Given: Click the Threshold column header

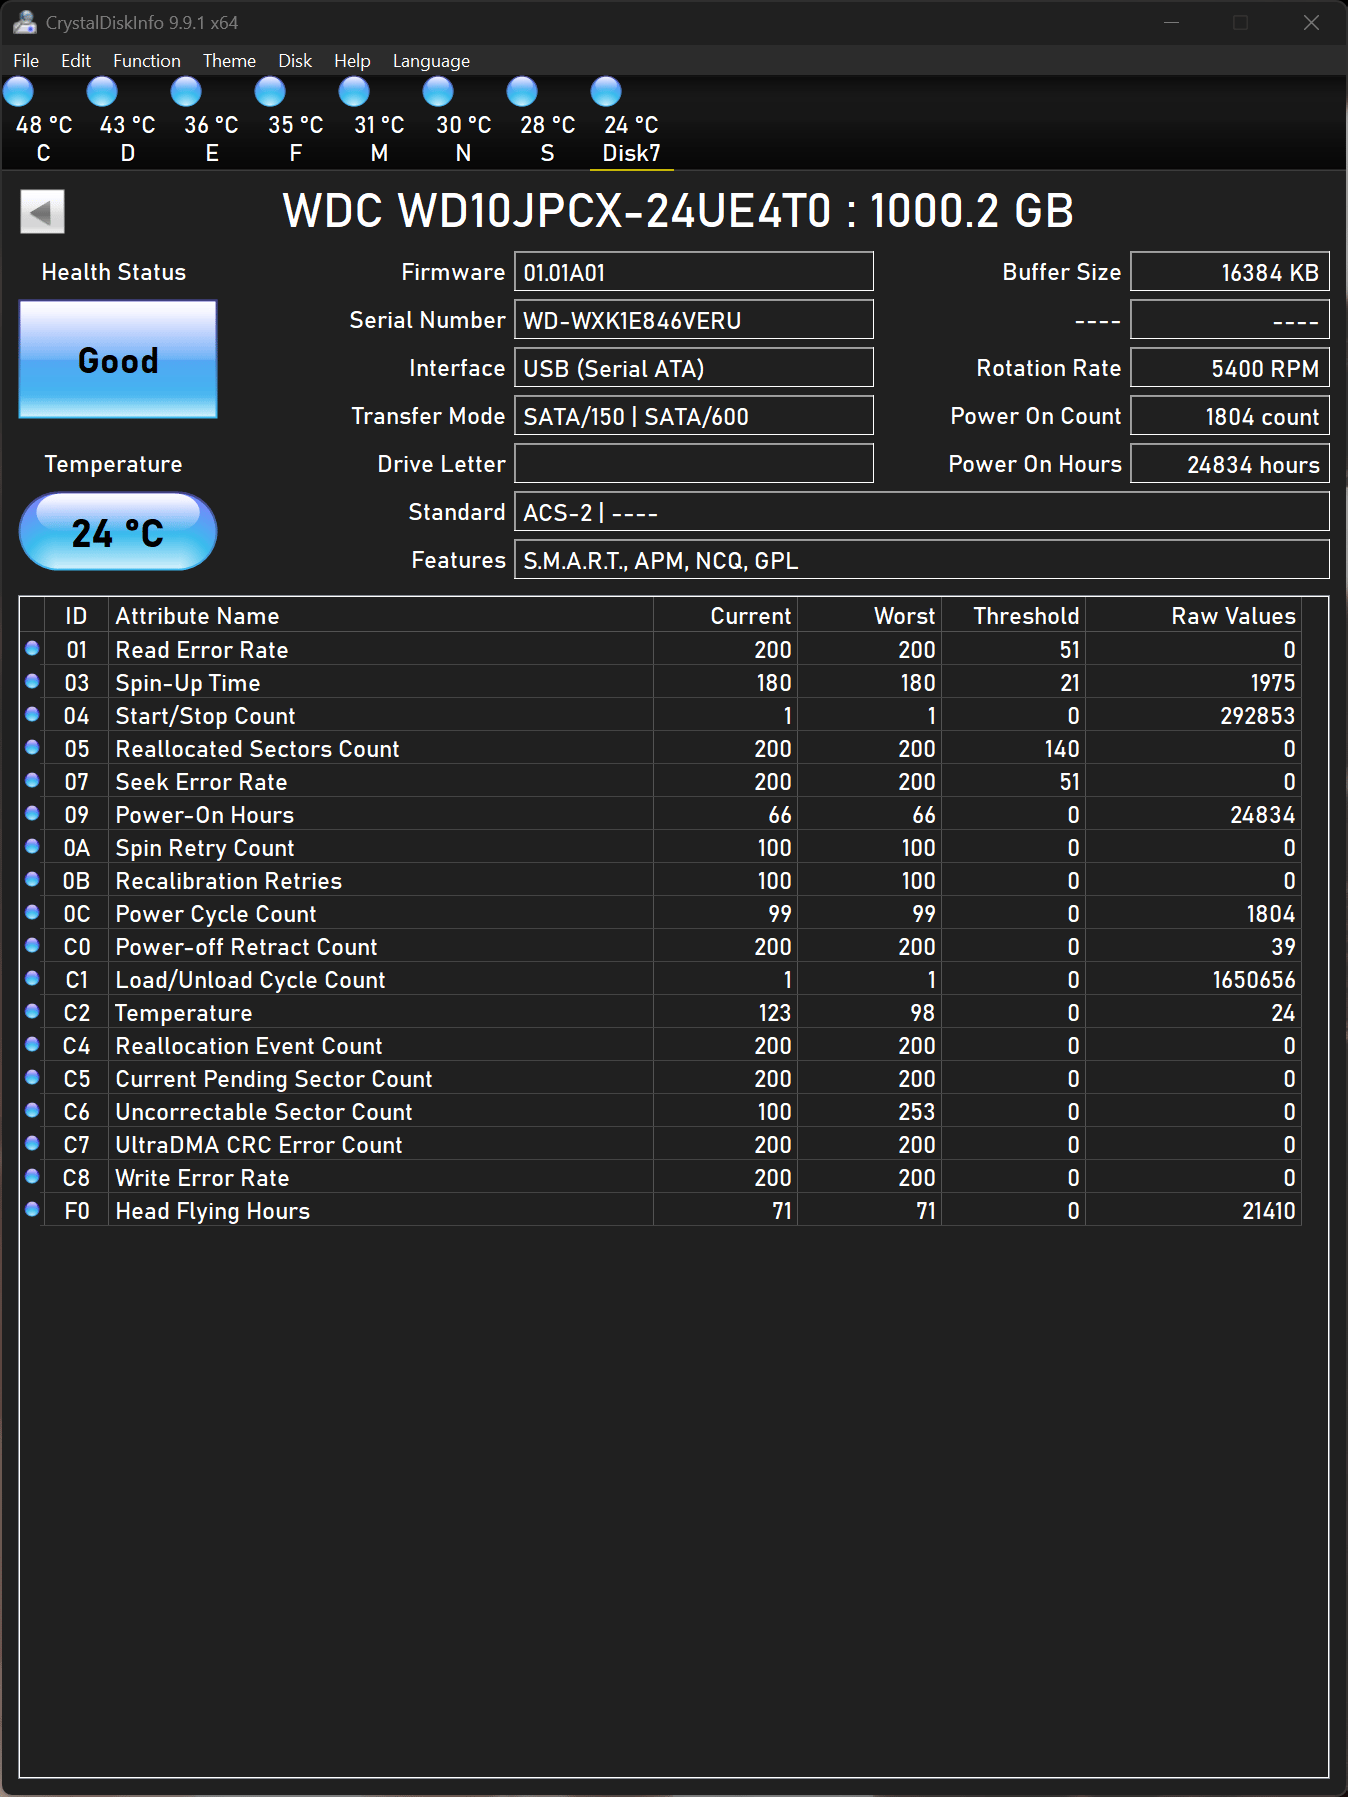Looking at the screenshot, I should click(1013, 615).
